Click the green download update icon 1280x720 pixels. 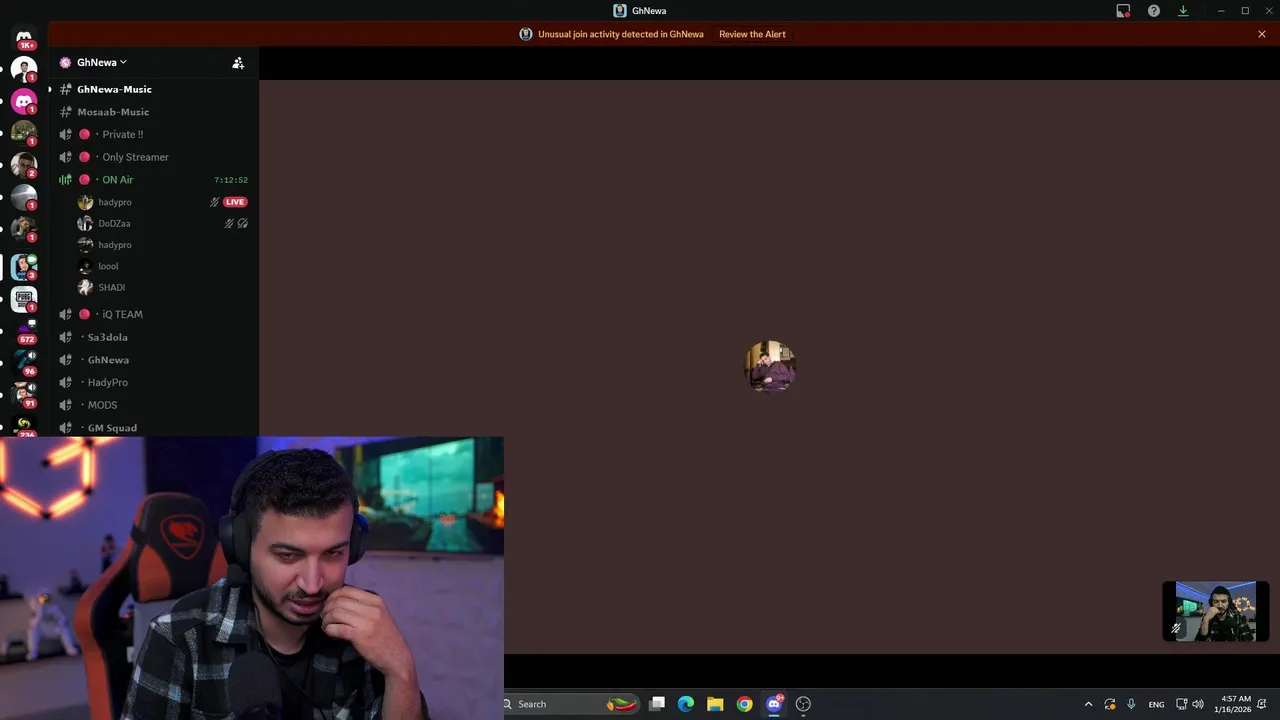point(1183,11)
